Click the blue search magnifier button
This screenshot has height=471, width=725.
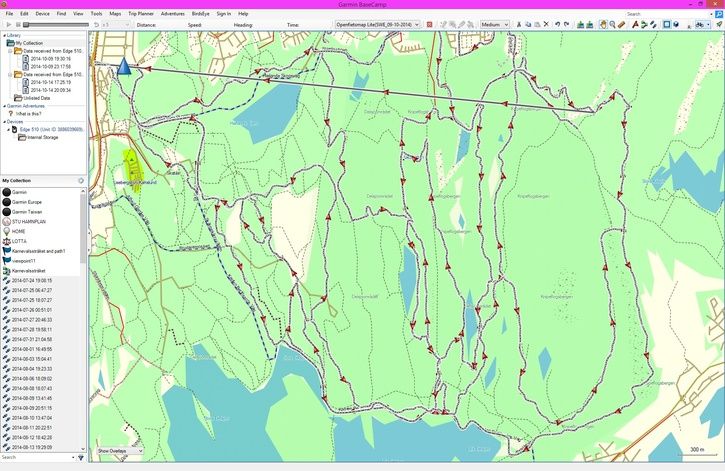pyautogui.click(x=719, y=14)
